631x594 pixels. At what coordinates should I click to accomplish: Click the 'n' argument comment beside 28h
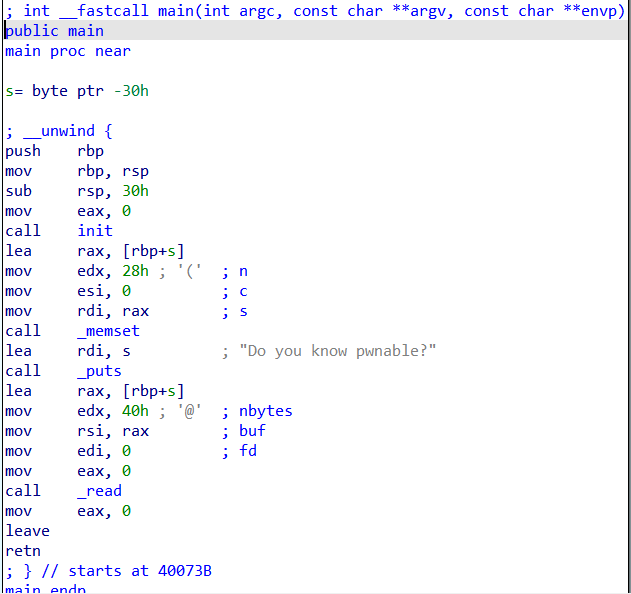coord(243,271)
